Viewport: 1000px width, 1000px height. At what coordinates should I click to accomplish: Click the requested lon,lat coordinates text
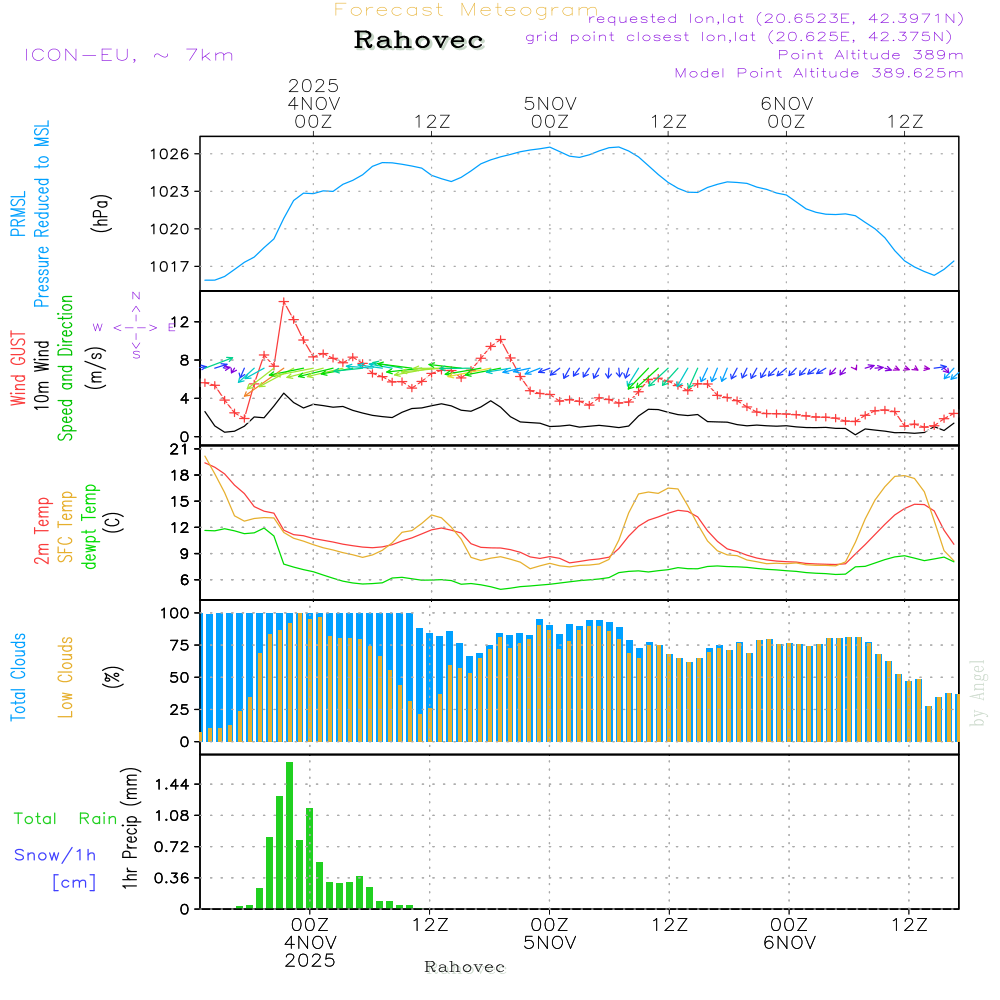tap(775, 18)
